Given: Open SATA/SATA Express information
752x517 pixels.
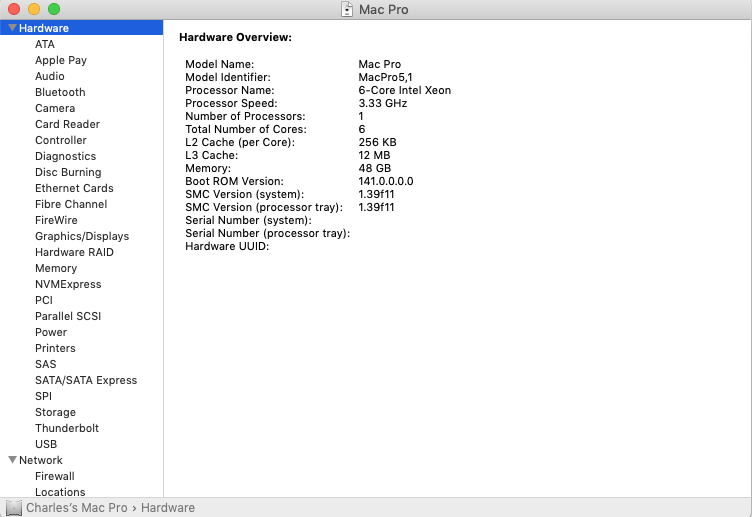Looking at the screenshot, I should pyautogui.click(x=86, y=380).
